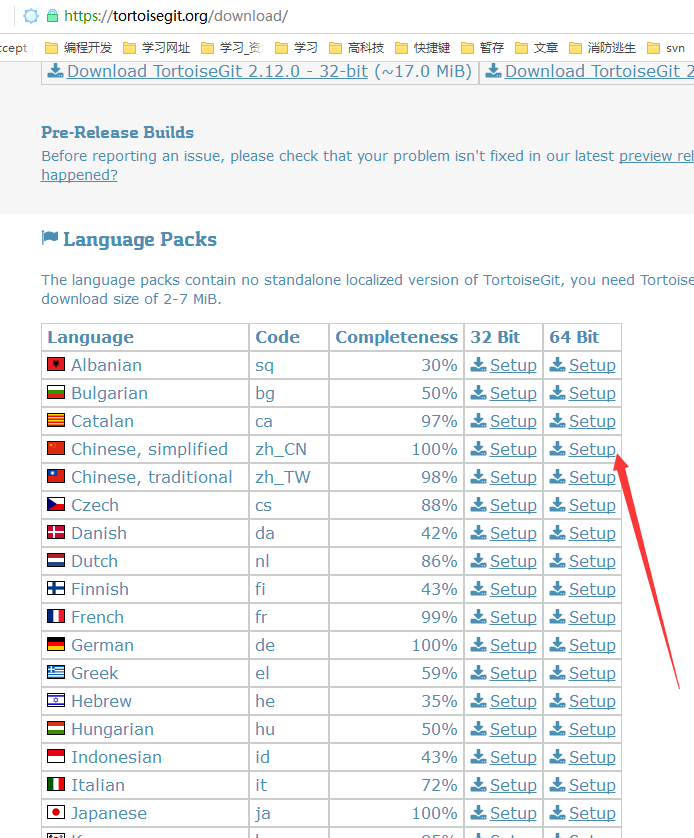
Task: Click the Finnish flag icon
Action: (x=56, y=588)
